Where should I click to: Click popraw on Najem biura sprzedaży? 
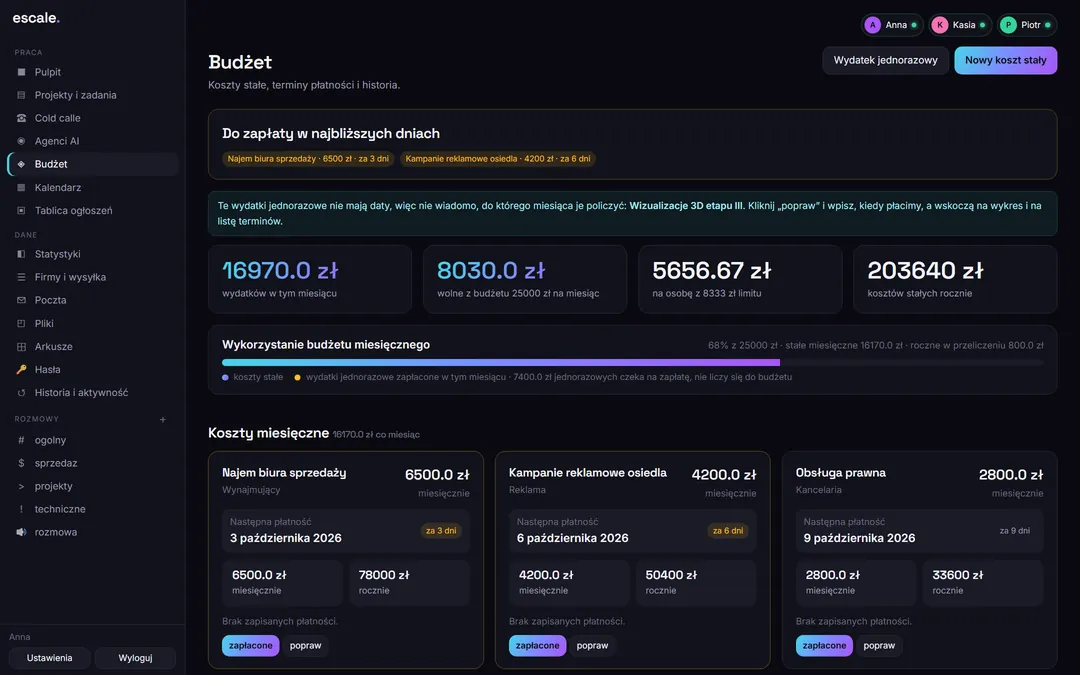[x=306, y=645]
